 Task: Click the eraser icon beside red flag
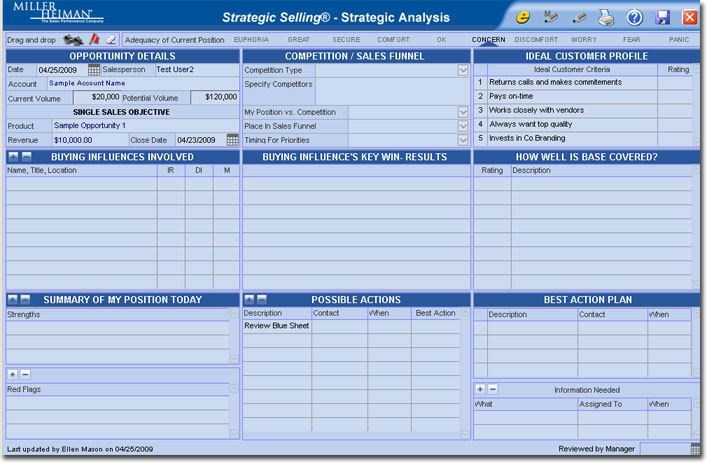[111, 39]
